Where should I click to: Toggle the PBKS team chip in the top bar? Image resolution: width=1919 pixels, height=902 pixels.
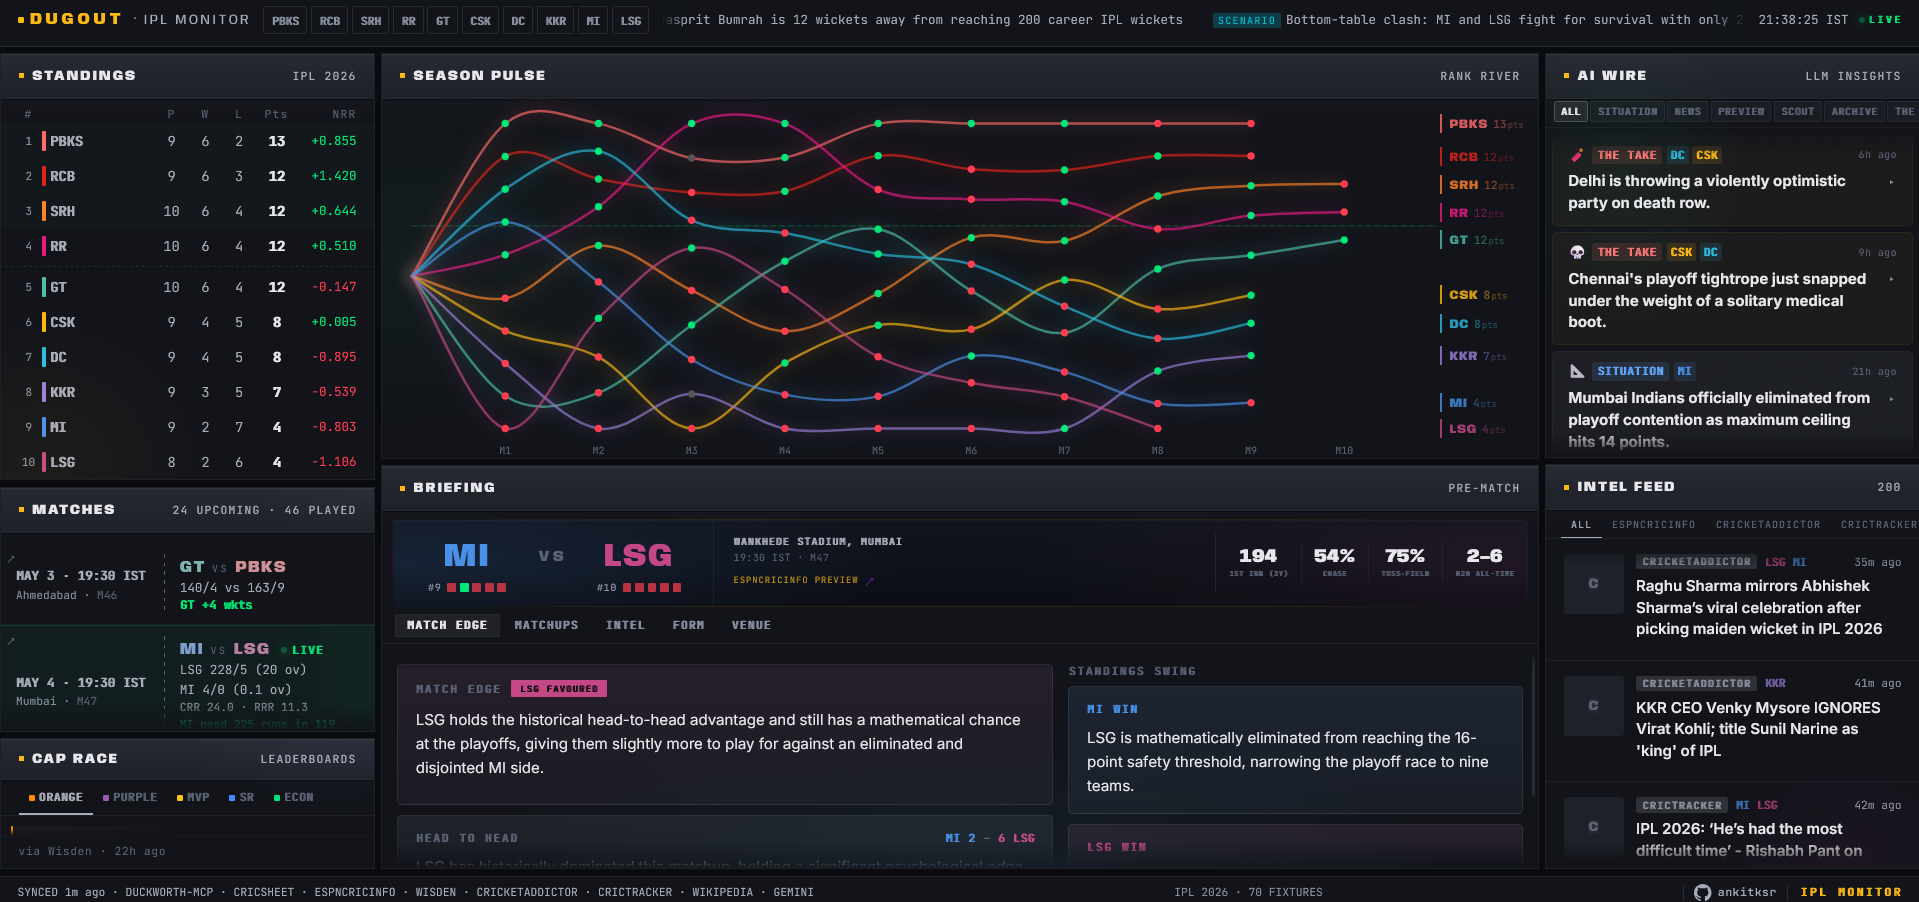286,20
